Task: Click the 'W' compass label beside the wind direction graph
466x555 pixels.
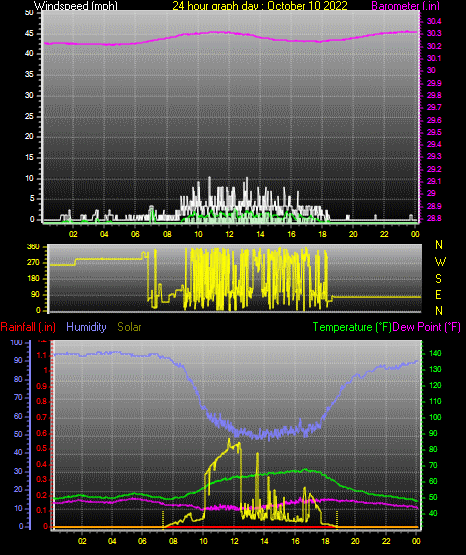Action: coord(440,262)
